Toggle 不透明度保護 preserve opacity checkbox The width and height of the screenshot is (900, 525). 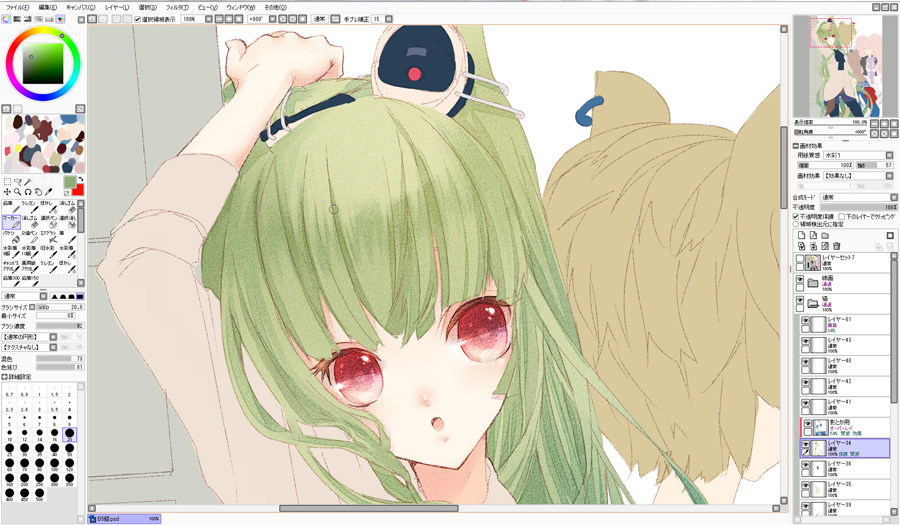click(x=796, y=217)
